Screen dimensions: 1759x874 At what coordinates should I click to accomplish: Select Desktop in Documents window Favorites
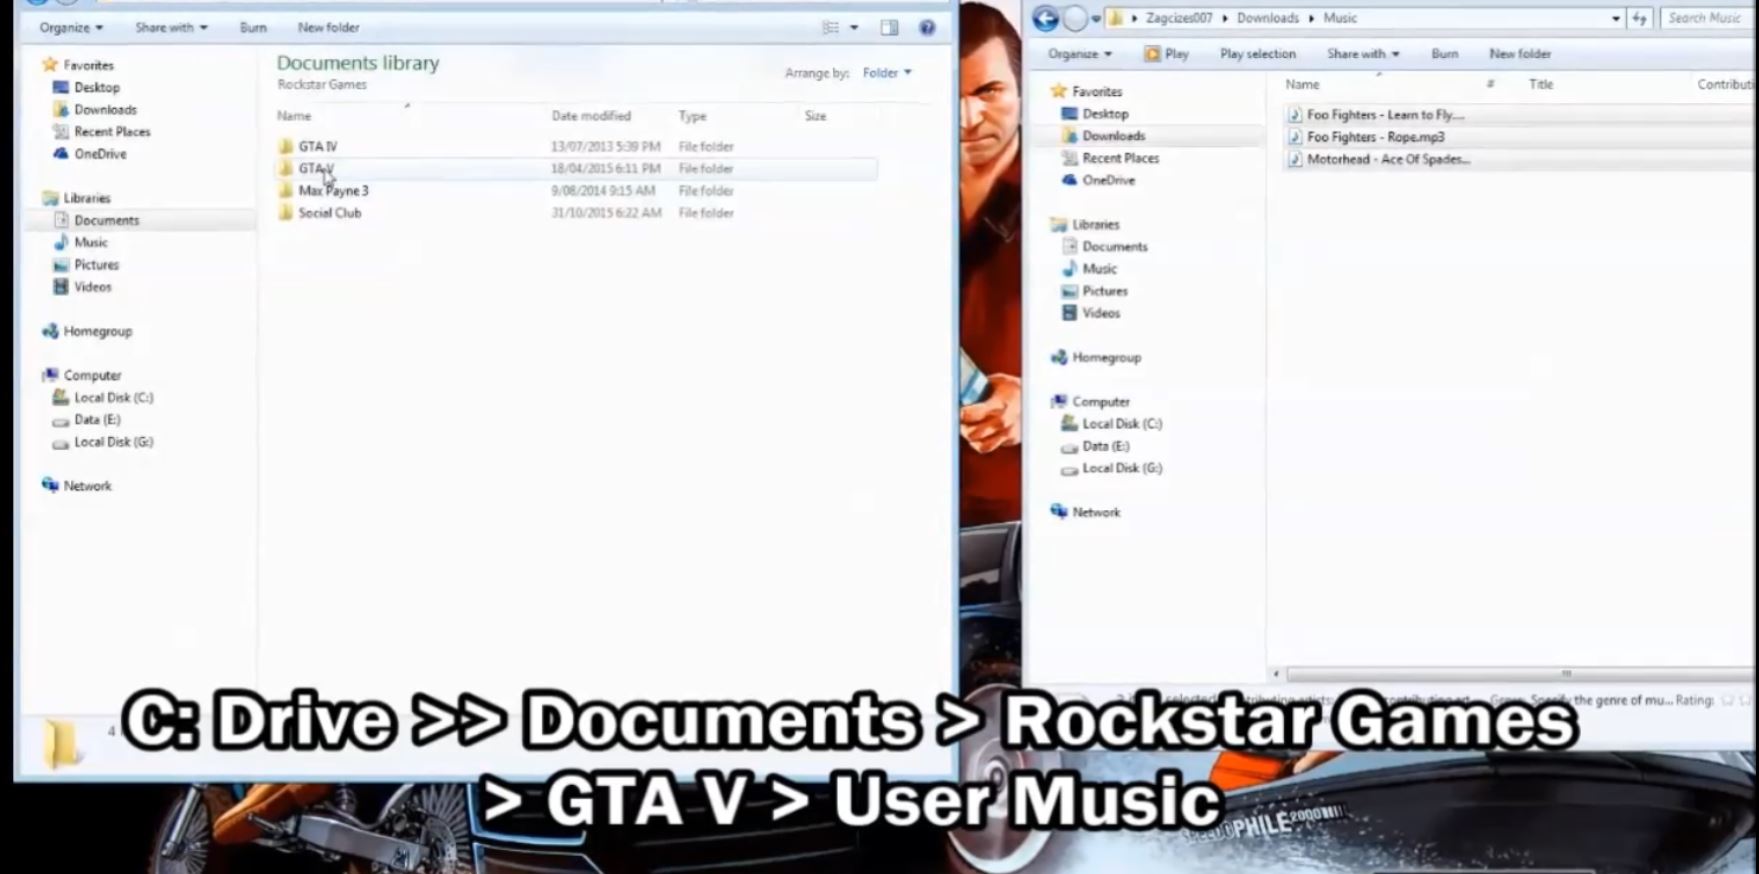click(x=86, y=87)
